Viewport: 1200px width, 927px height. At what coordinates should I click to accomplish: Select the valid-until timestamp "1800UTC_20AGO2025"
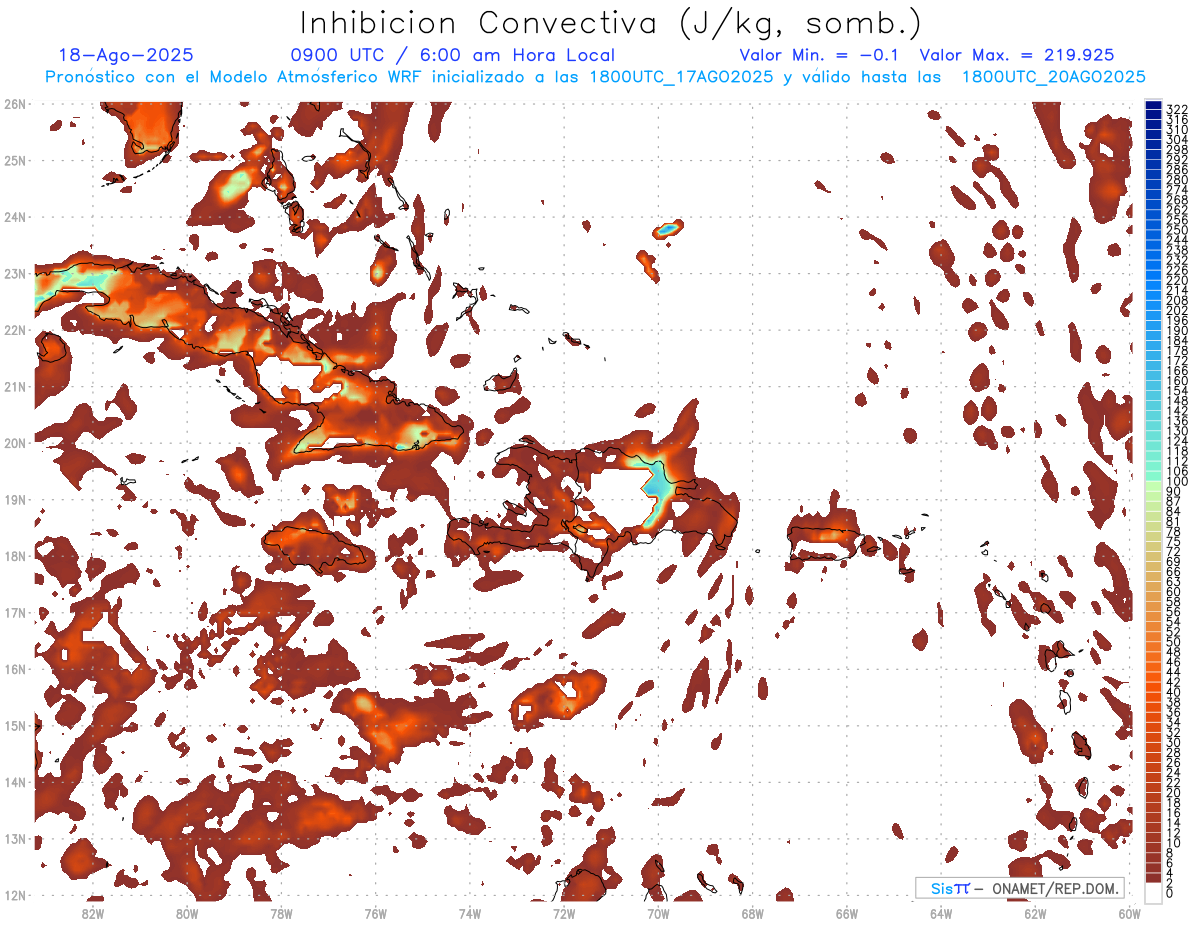[1054, 77]
